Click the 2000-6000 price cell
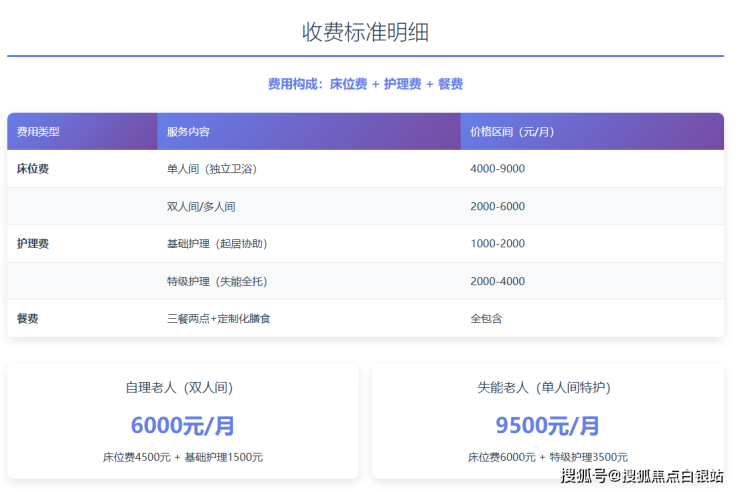Image resolution: width=740 pixels, height=492 pixels. pyautogui.click(x=497, y=207)
